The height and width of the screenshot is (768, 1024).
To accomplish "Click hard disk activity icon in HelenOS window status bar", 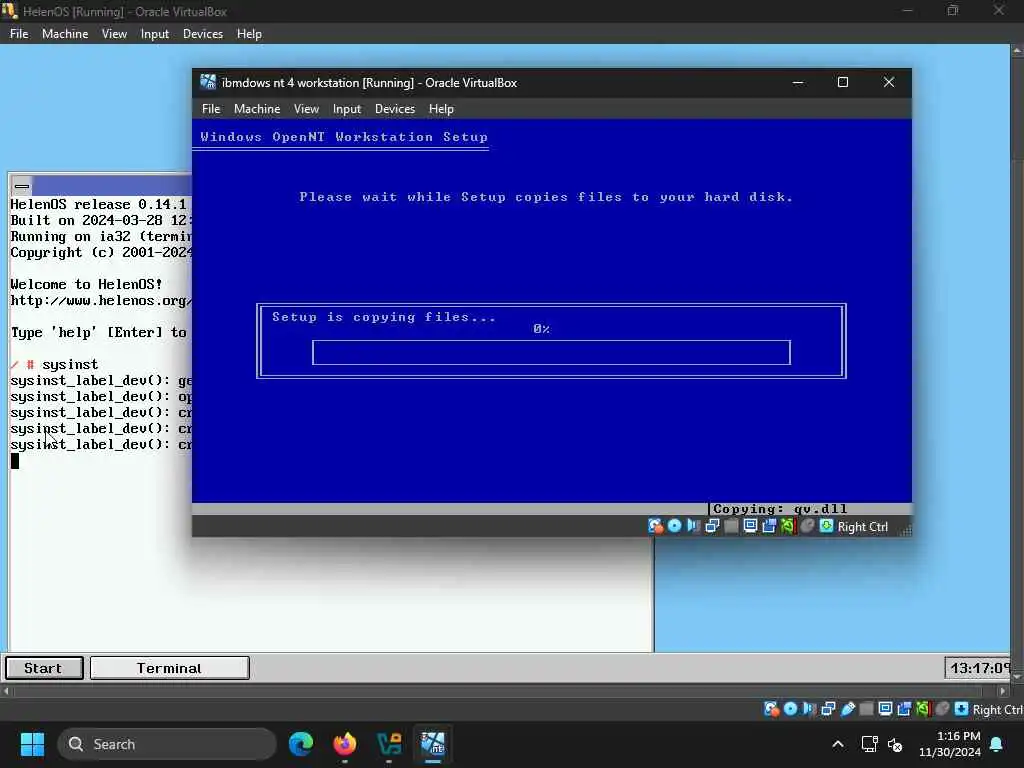I will (771, 709).
